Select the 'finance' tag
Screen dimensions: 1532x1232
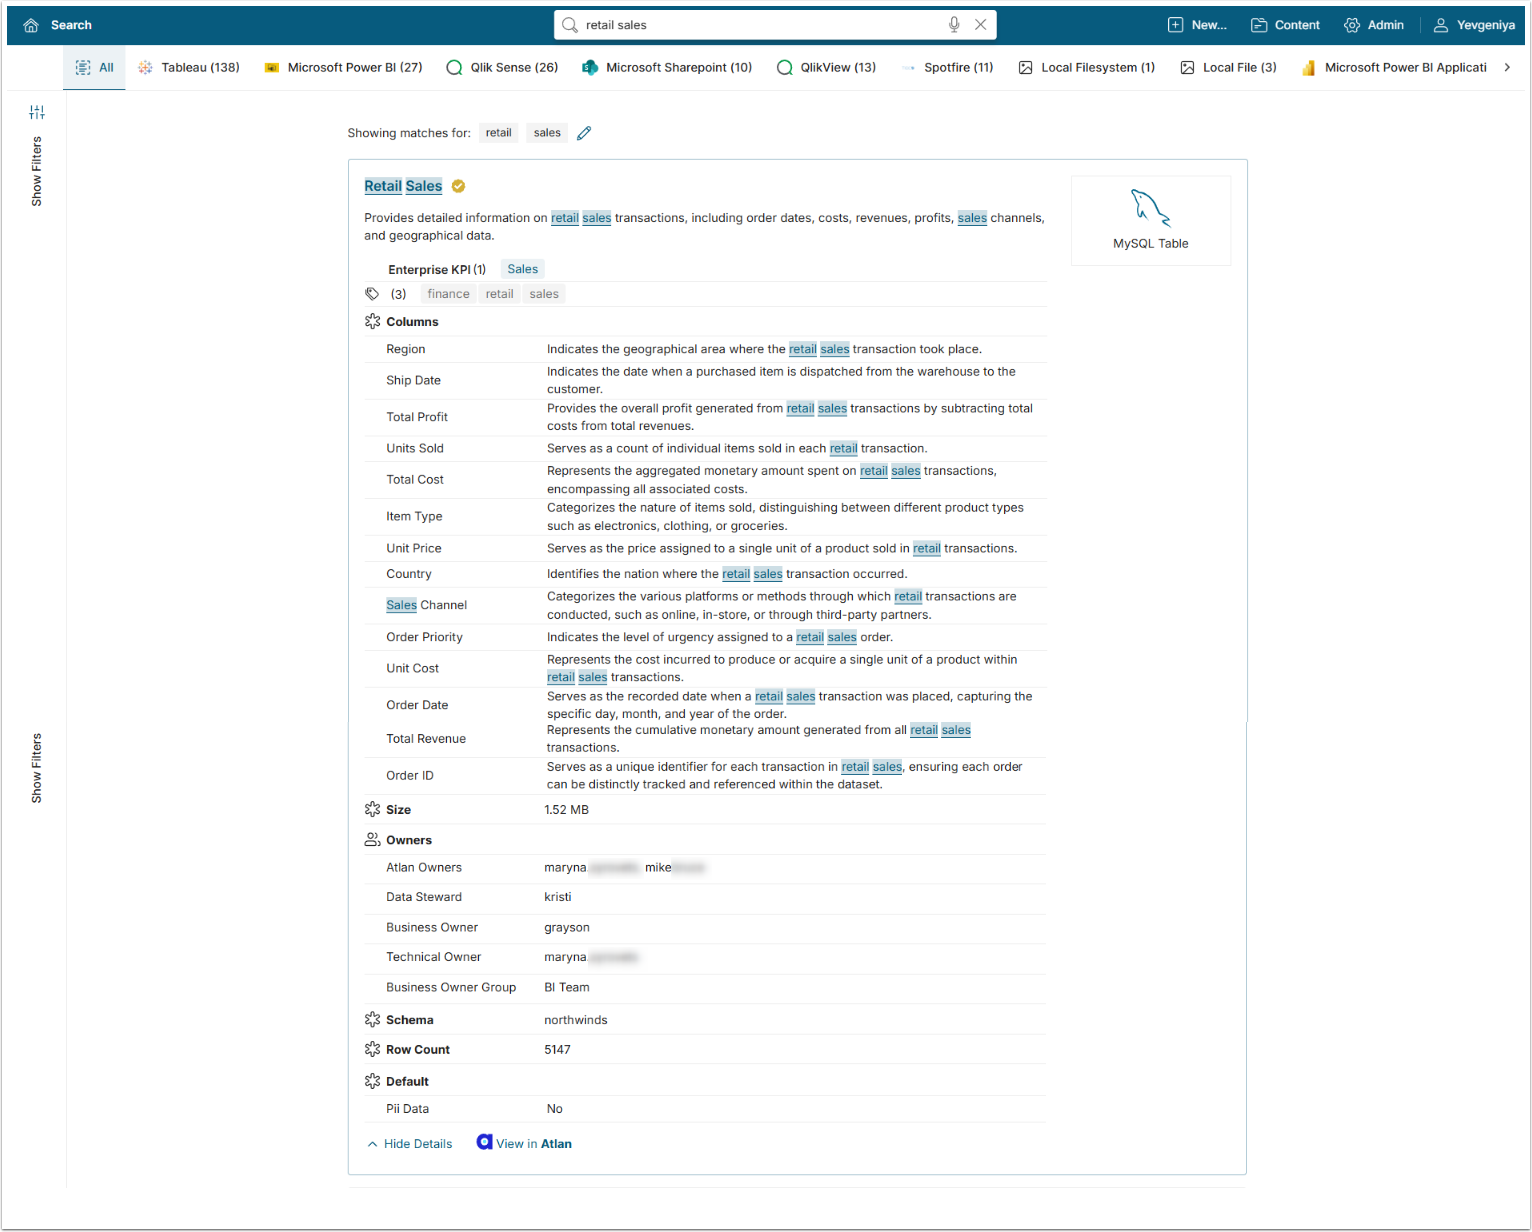point(448,294)
